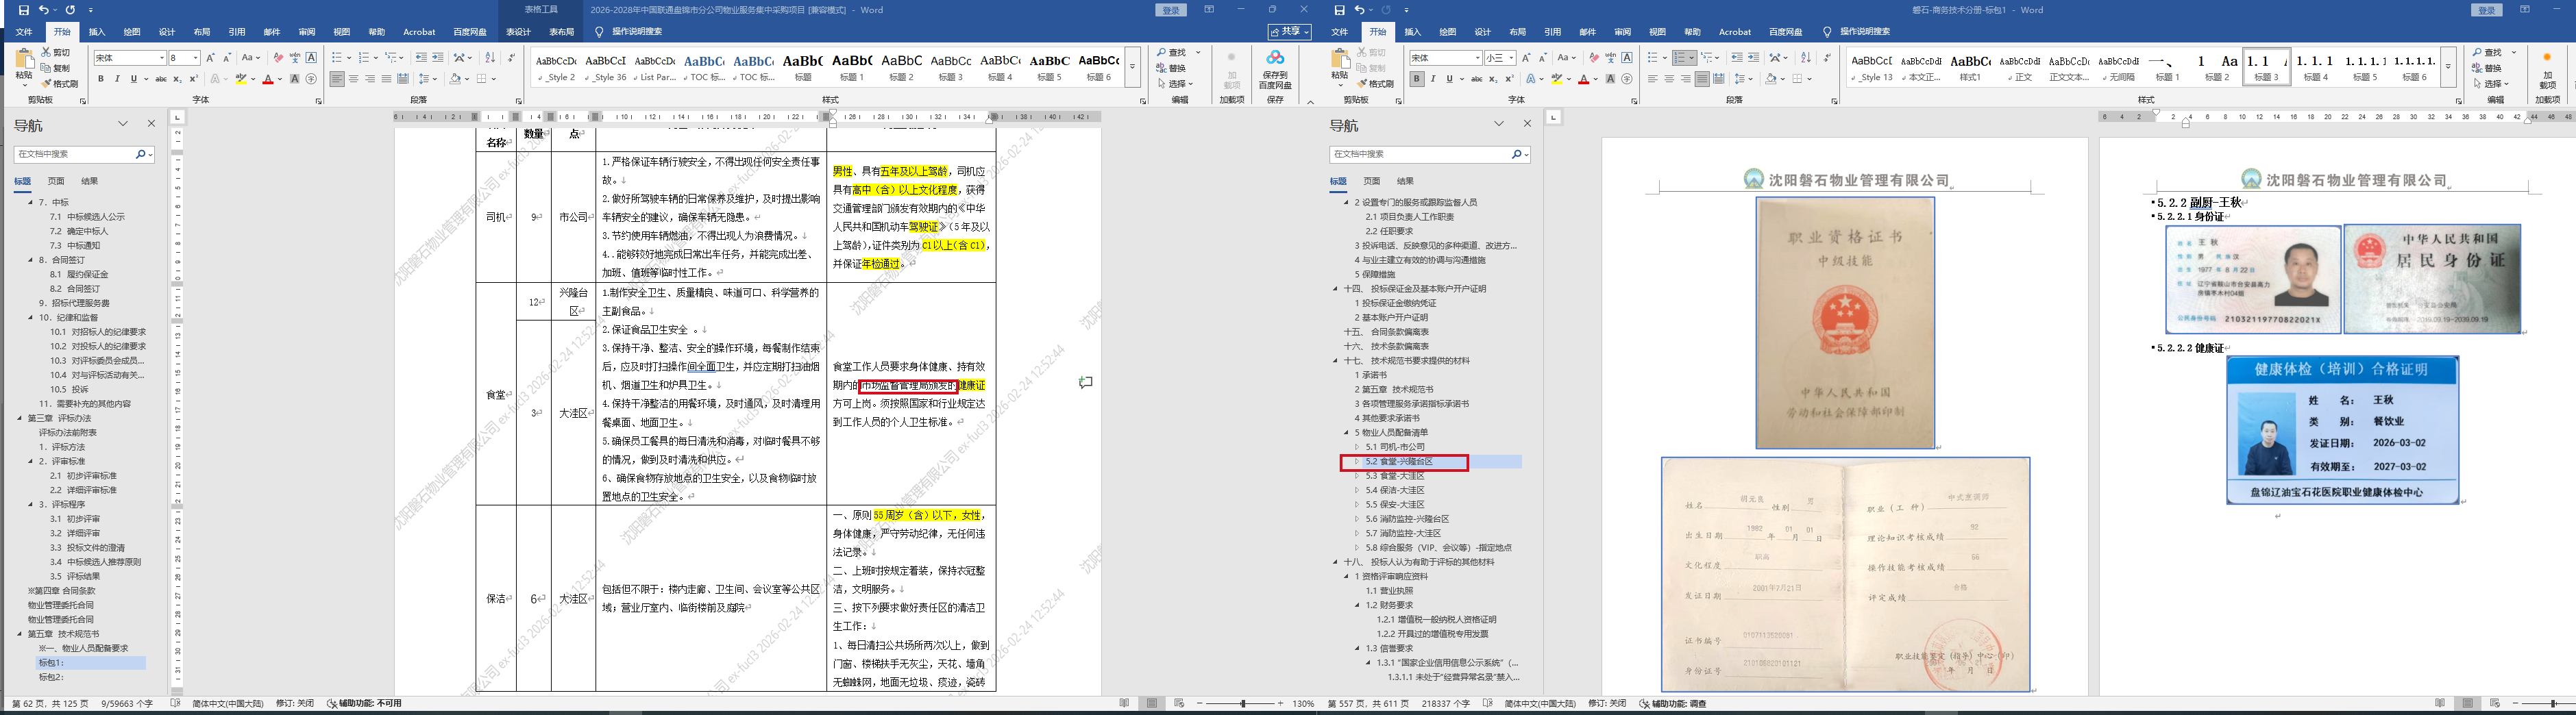This screenshot has height=715, width=2576.
Task: Open the Share dropdown in left Word window
Action: pos(1291,32)
